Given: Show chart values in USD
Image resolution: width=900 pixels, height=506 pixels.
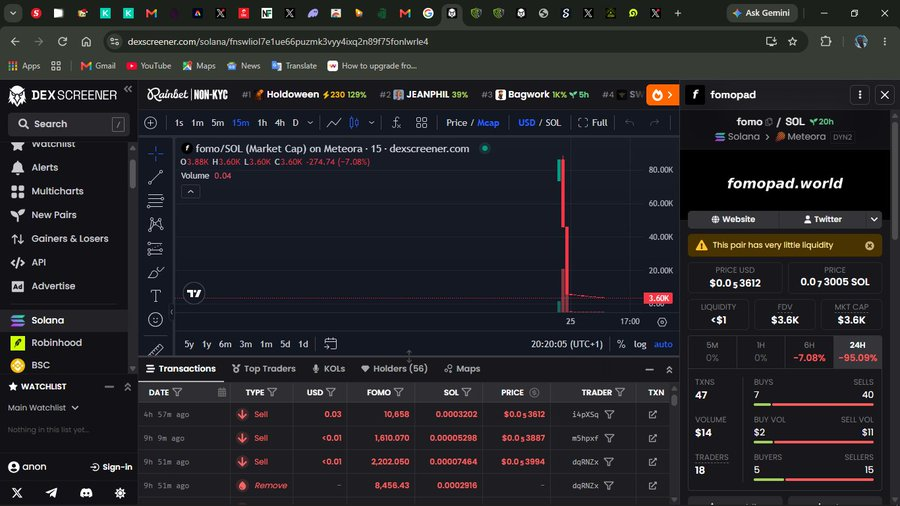Looking at the screenshot, I should click(526, 123).
